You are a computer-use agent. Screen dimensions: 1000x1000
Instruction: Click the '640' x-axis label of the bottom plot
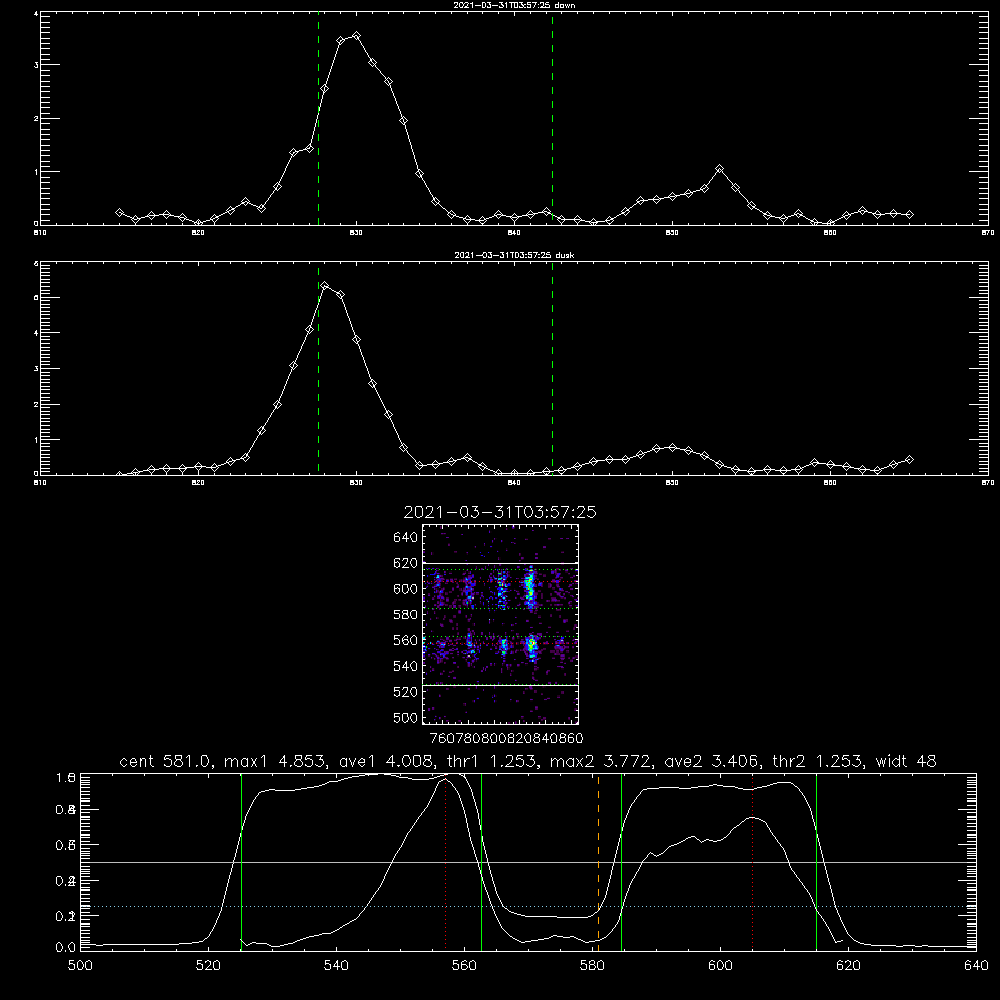coord(976,966)
